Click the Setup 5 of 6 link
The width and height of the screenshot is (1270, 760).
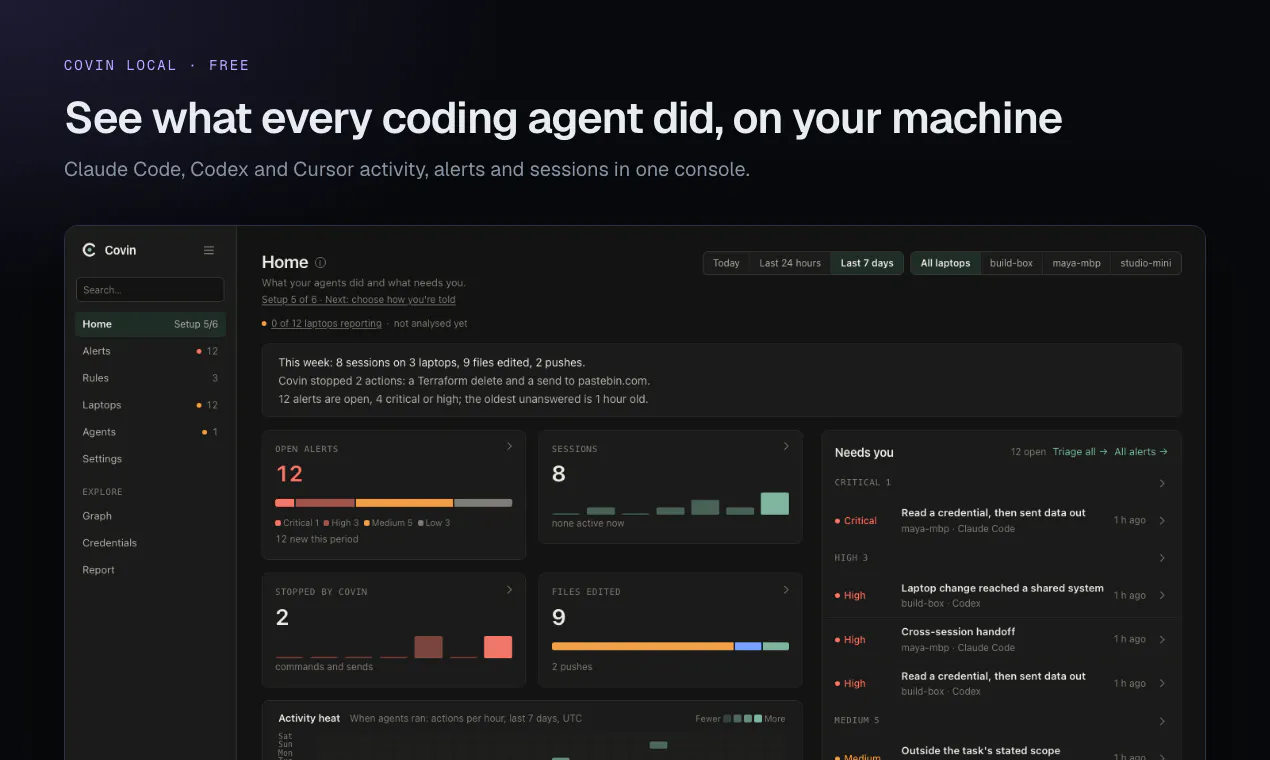[x=359, y=300]
